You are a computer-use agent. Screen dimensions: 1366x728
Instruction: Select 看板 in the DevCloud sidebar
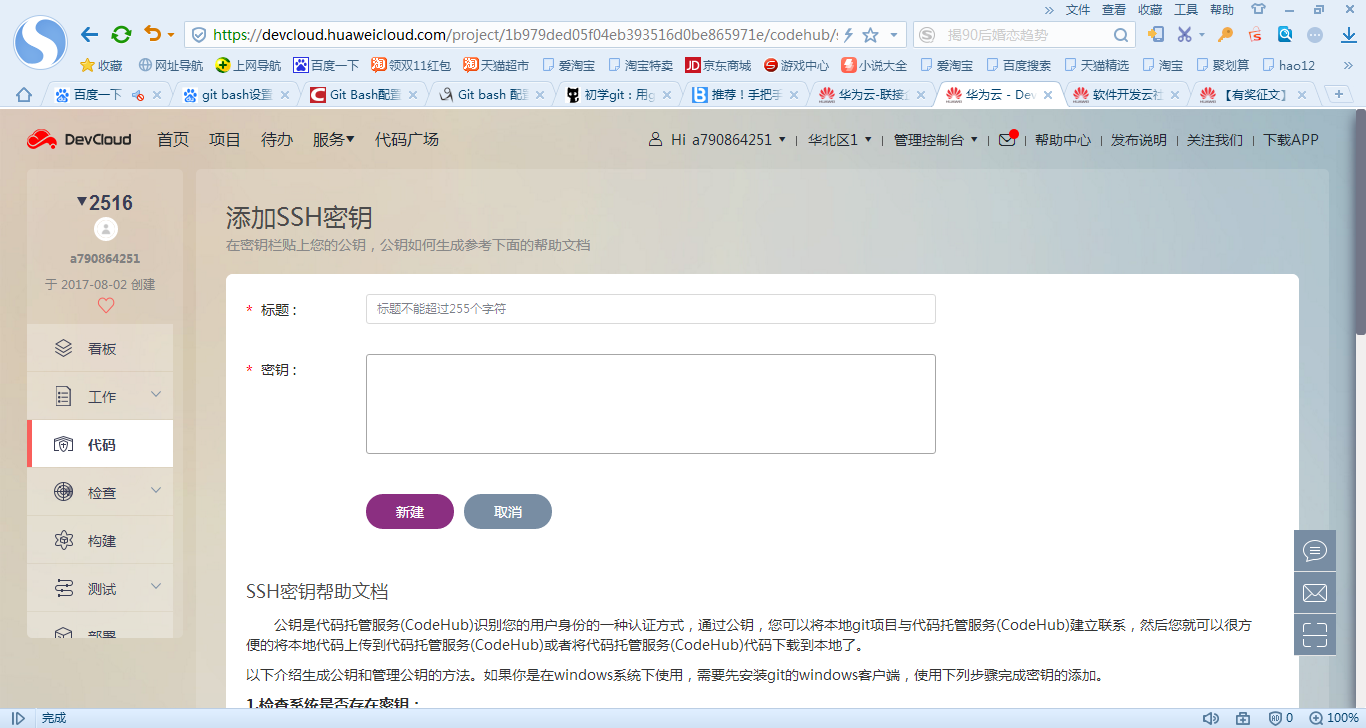pyautogui.click(x=100, y=347)
